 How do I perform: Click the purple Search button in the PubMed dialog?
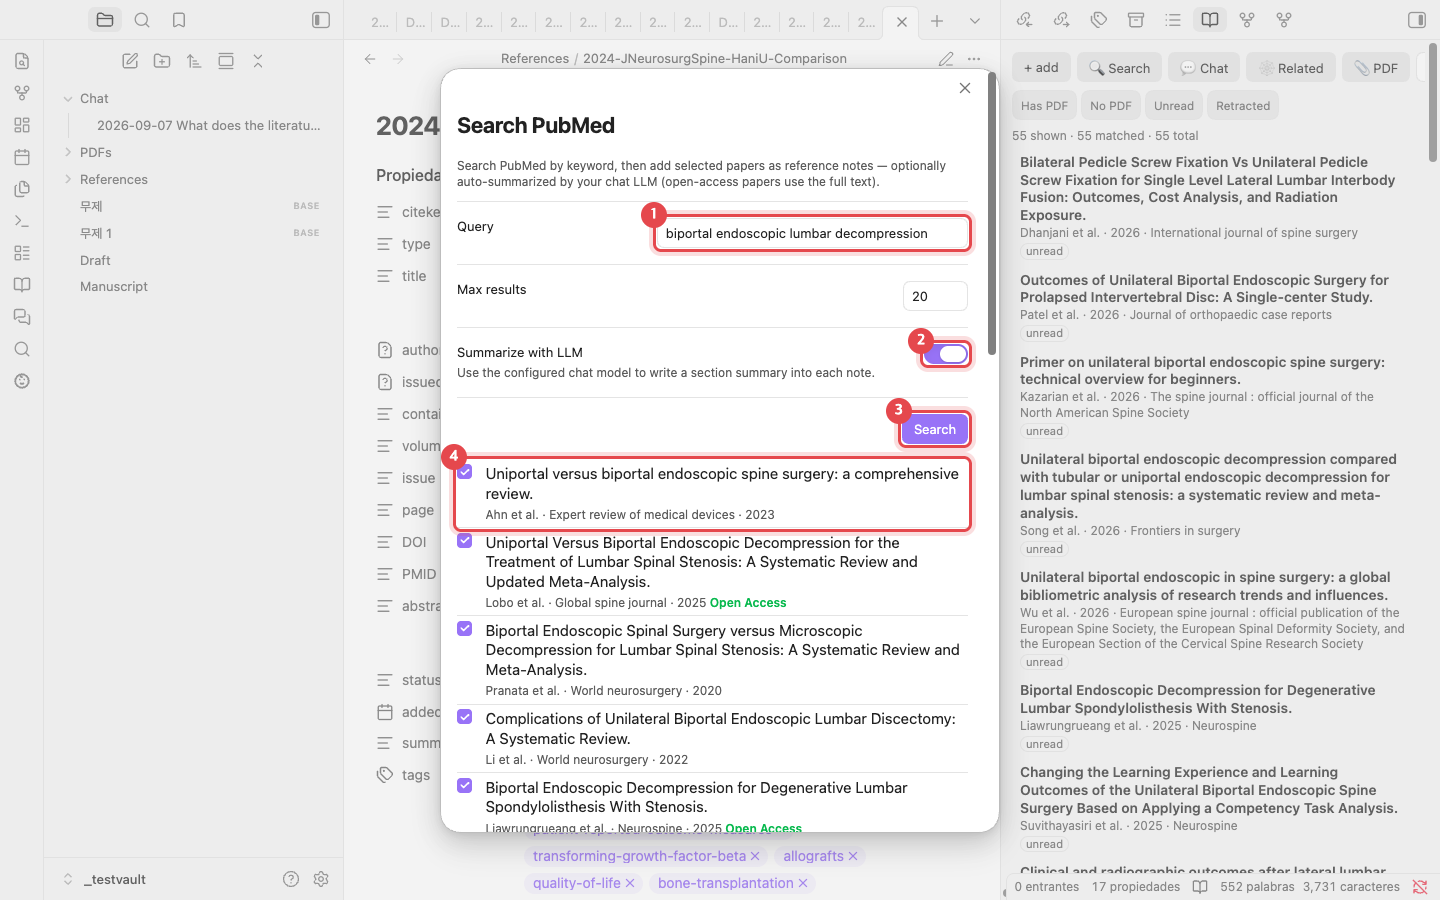[935, 429]
